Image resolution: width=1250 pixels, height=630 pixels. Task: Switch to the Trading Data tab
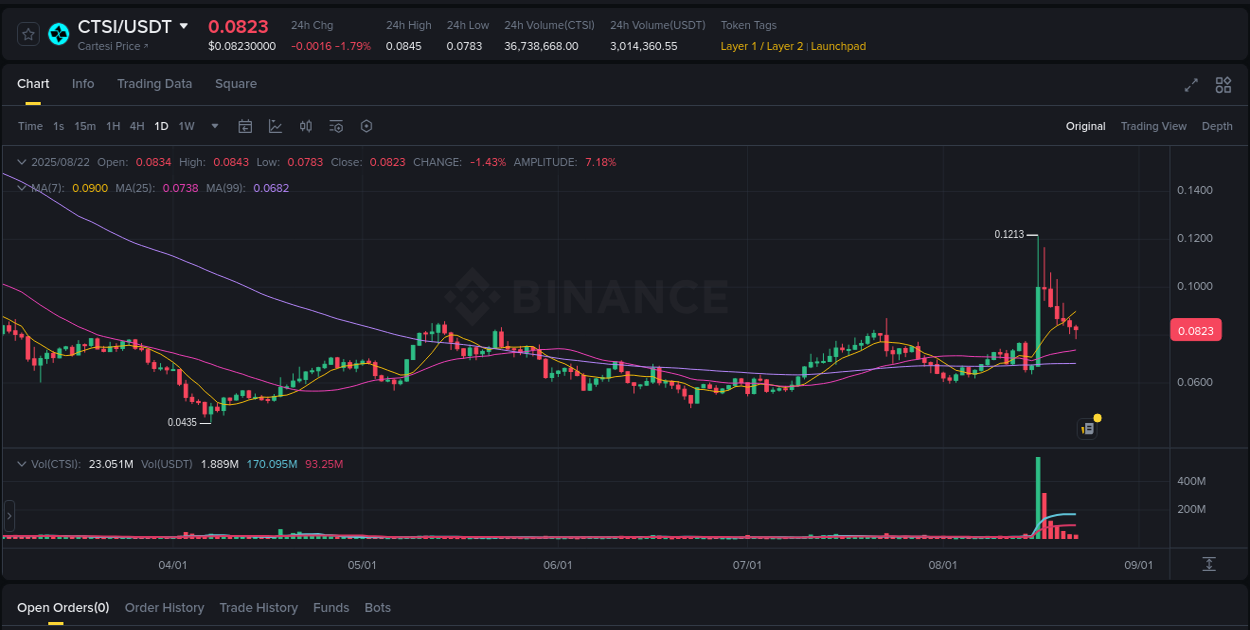154,84
